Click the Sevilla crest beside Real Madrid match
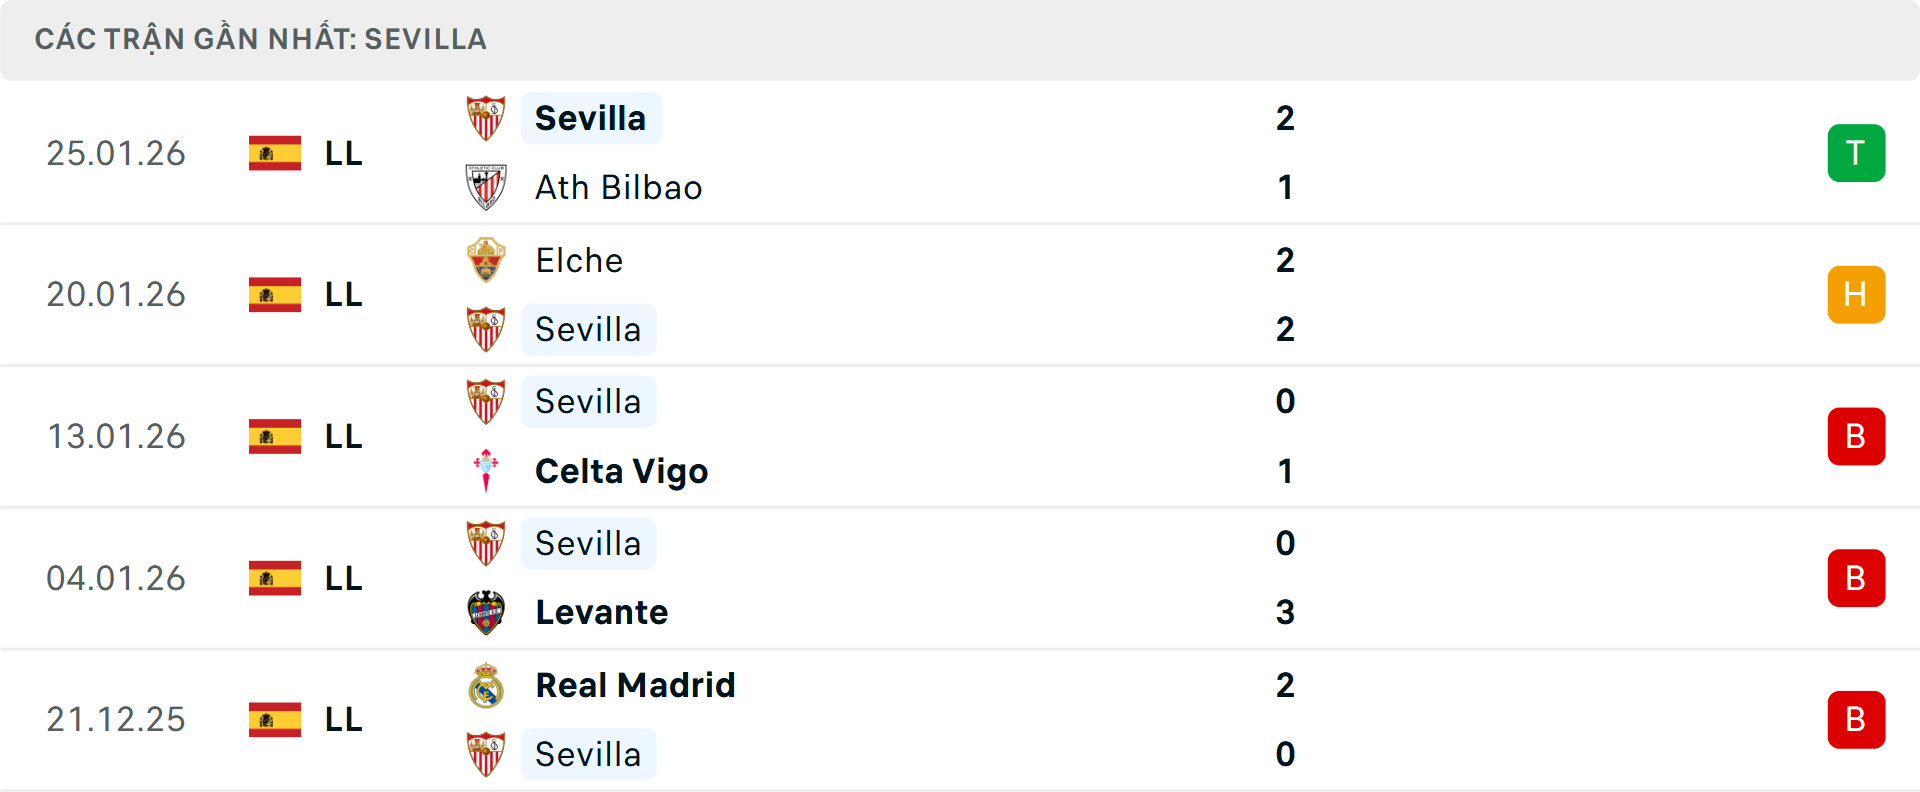This screenshot has height=792, width=1920. [x=487, y=754]
